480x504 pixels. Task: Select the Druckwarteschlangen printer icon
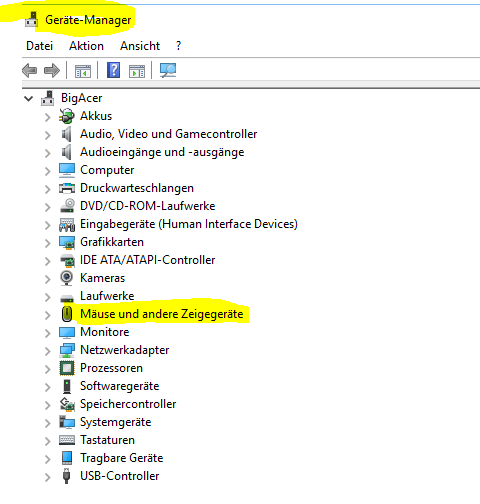click(x=67, y=188)
